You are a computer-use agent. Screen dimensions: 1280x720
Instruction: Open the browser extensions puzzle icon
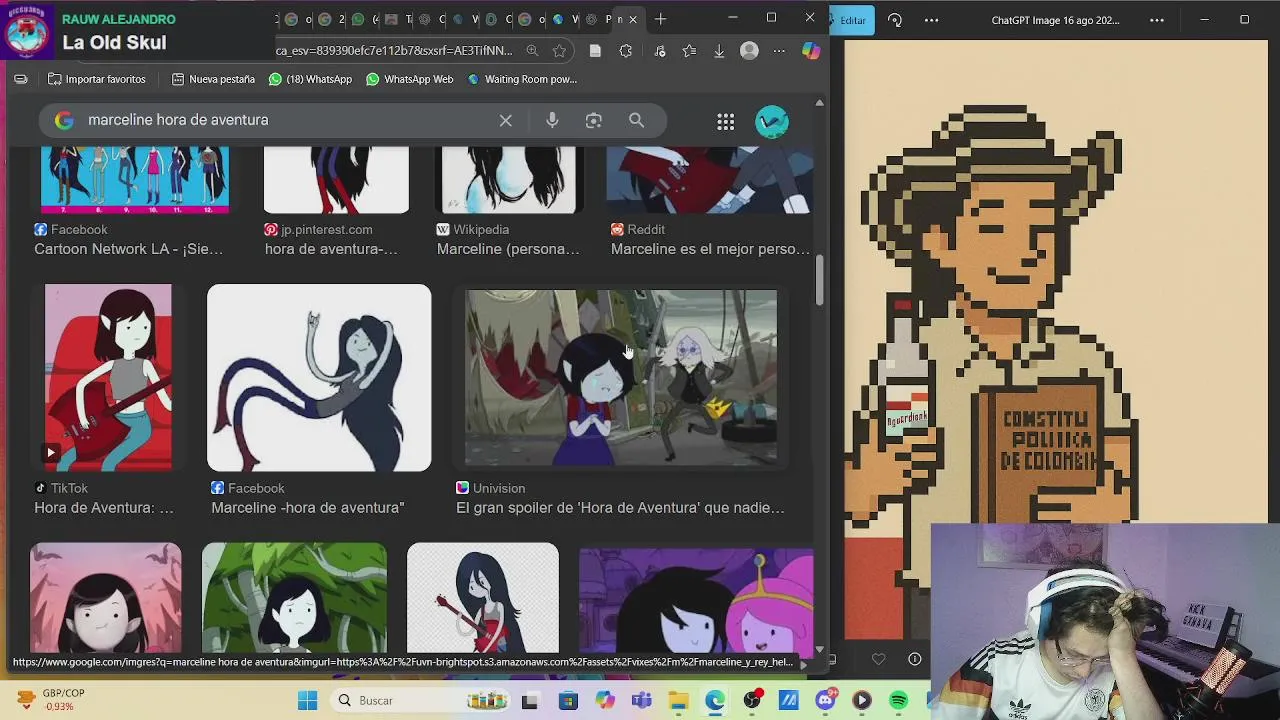click(626, 51)
